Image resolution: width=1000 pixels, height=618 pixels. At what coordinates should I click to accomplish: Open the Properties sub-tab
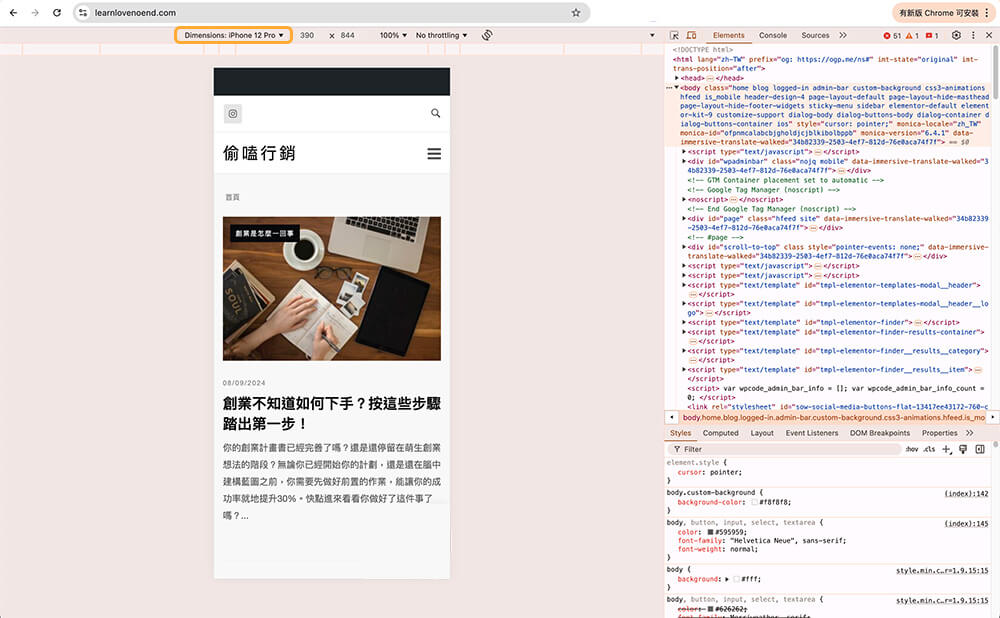(x=939, y=433)
